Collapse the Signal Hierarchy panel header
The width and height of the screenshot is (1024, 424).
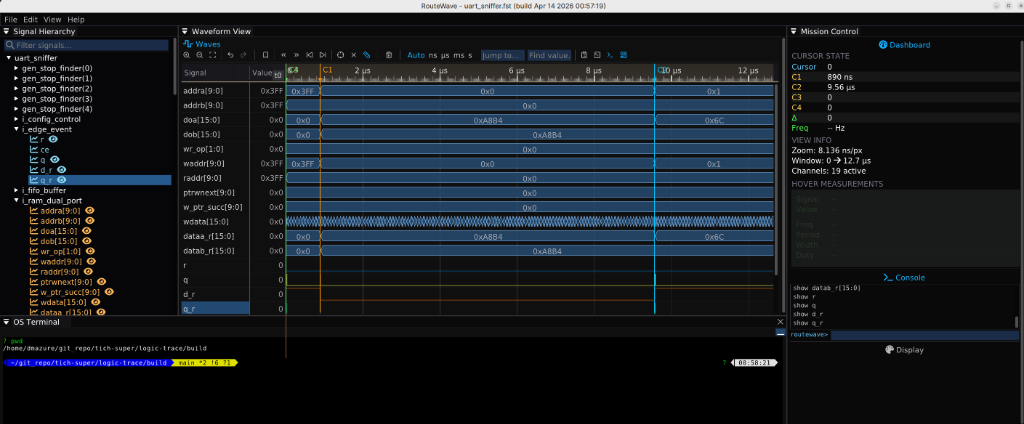(7, 31)
